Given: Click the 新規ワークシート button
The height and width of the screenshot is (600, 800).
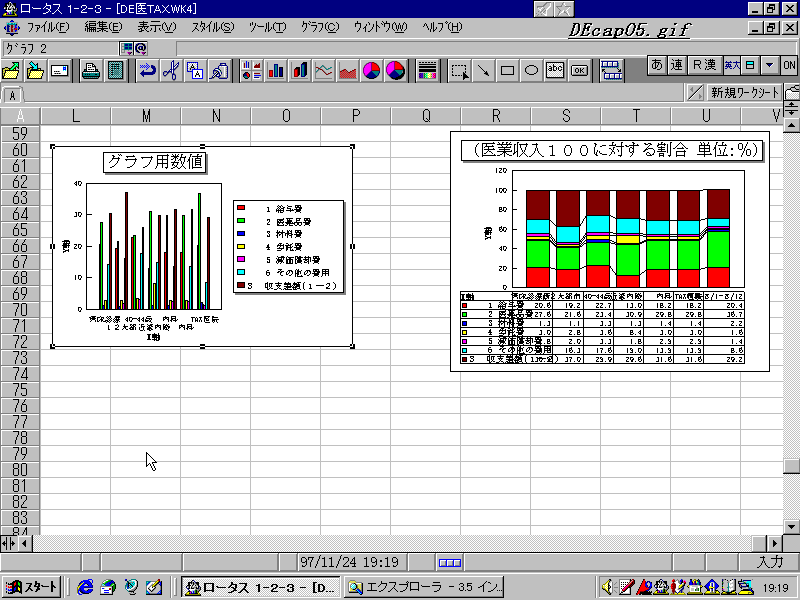Looking at the screenshot, I should 744,93.
